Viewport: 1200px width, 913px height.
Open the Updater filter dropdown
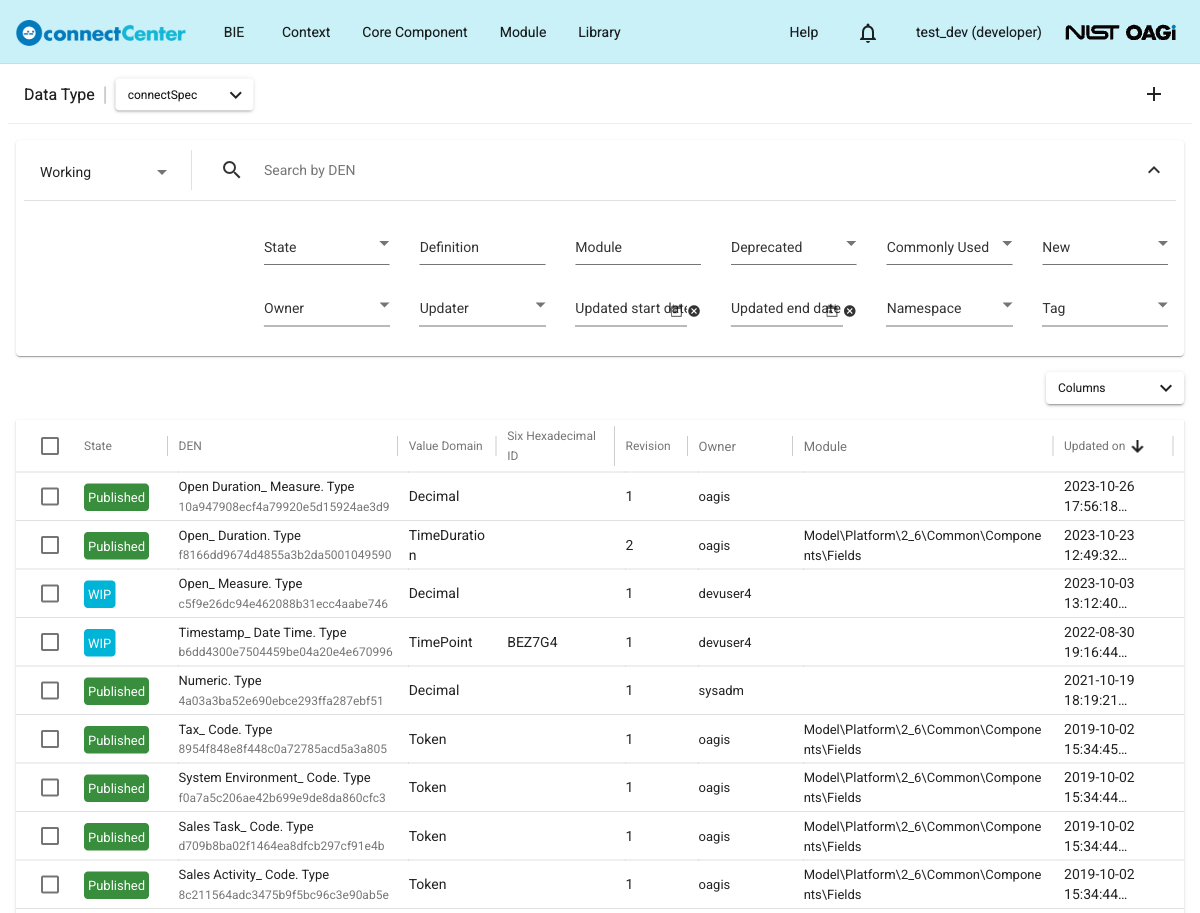click(482, 308)
